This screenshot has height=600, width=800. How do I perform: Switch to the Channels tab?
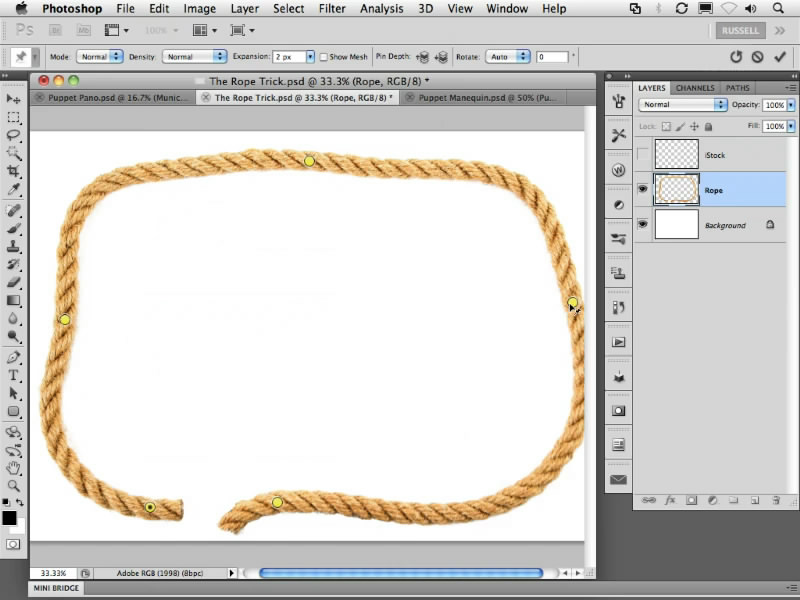(694, 88)
